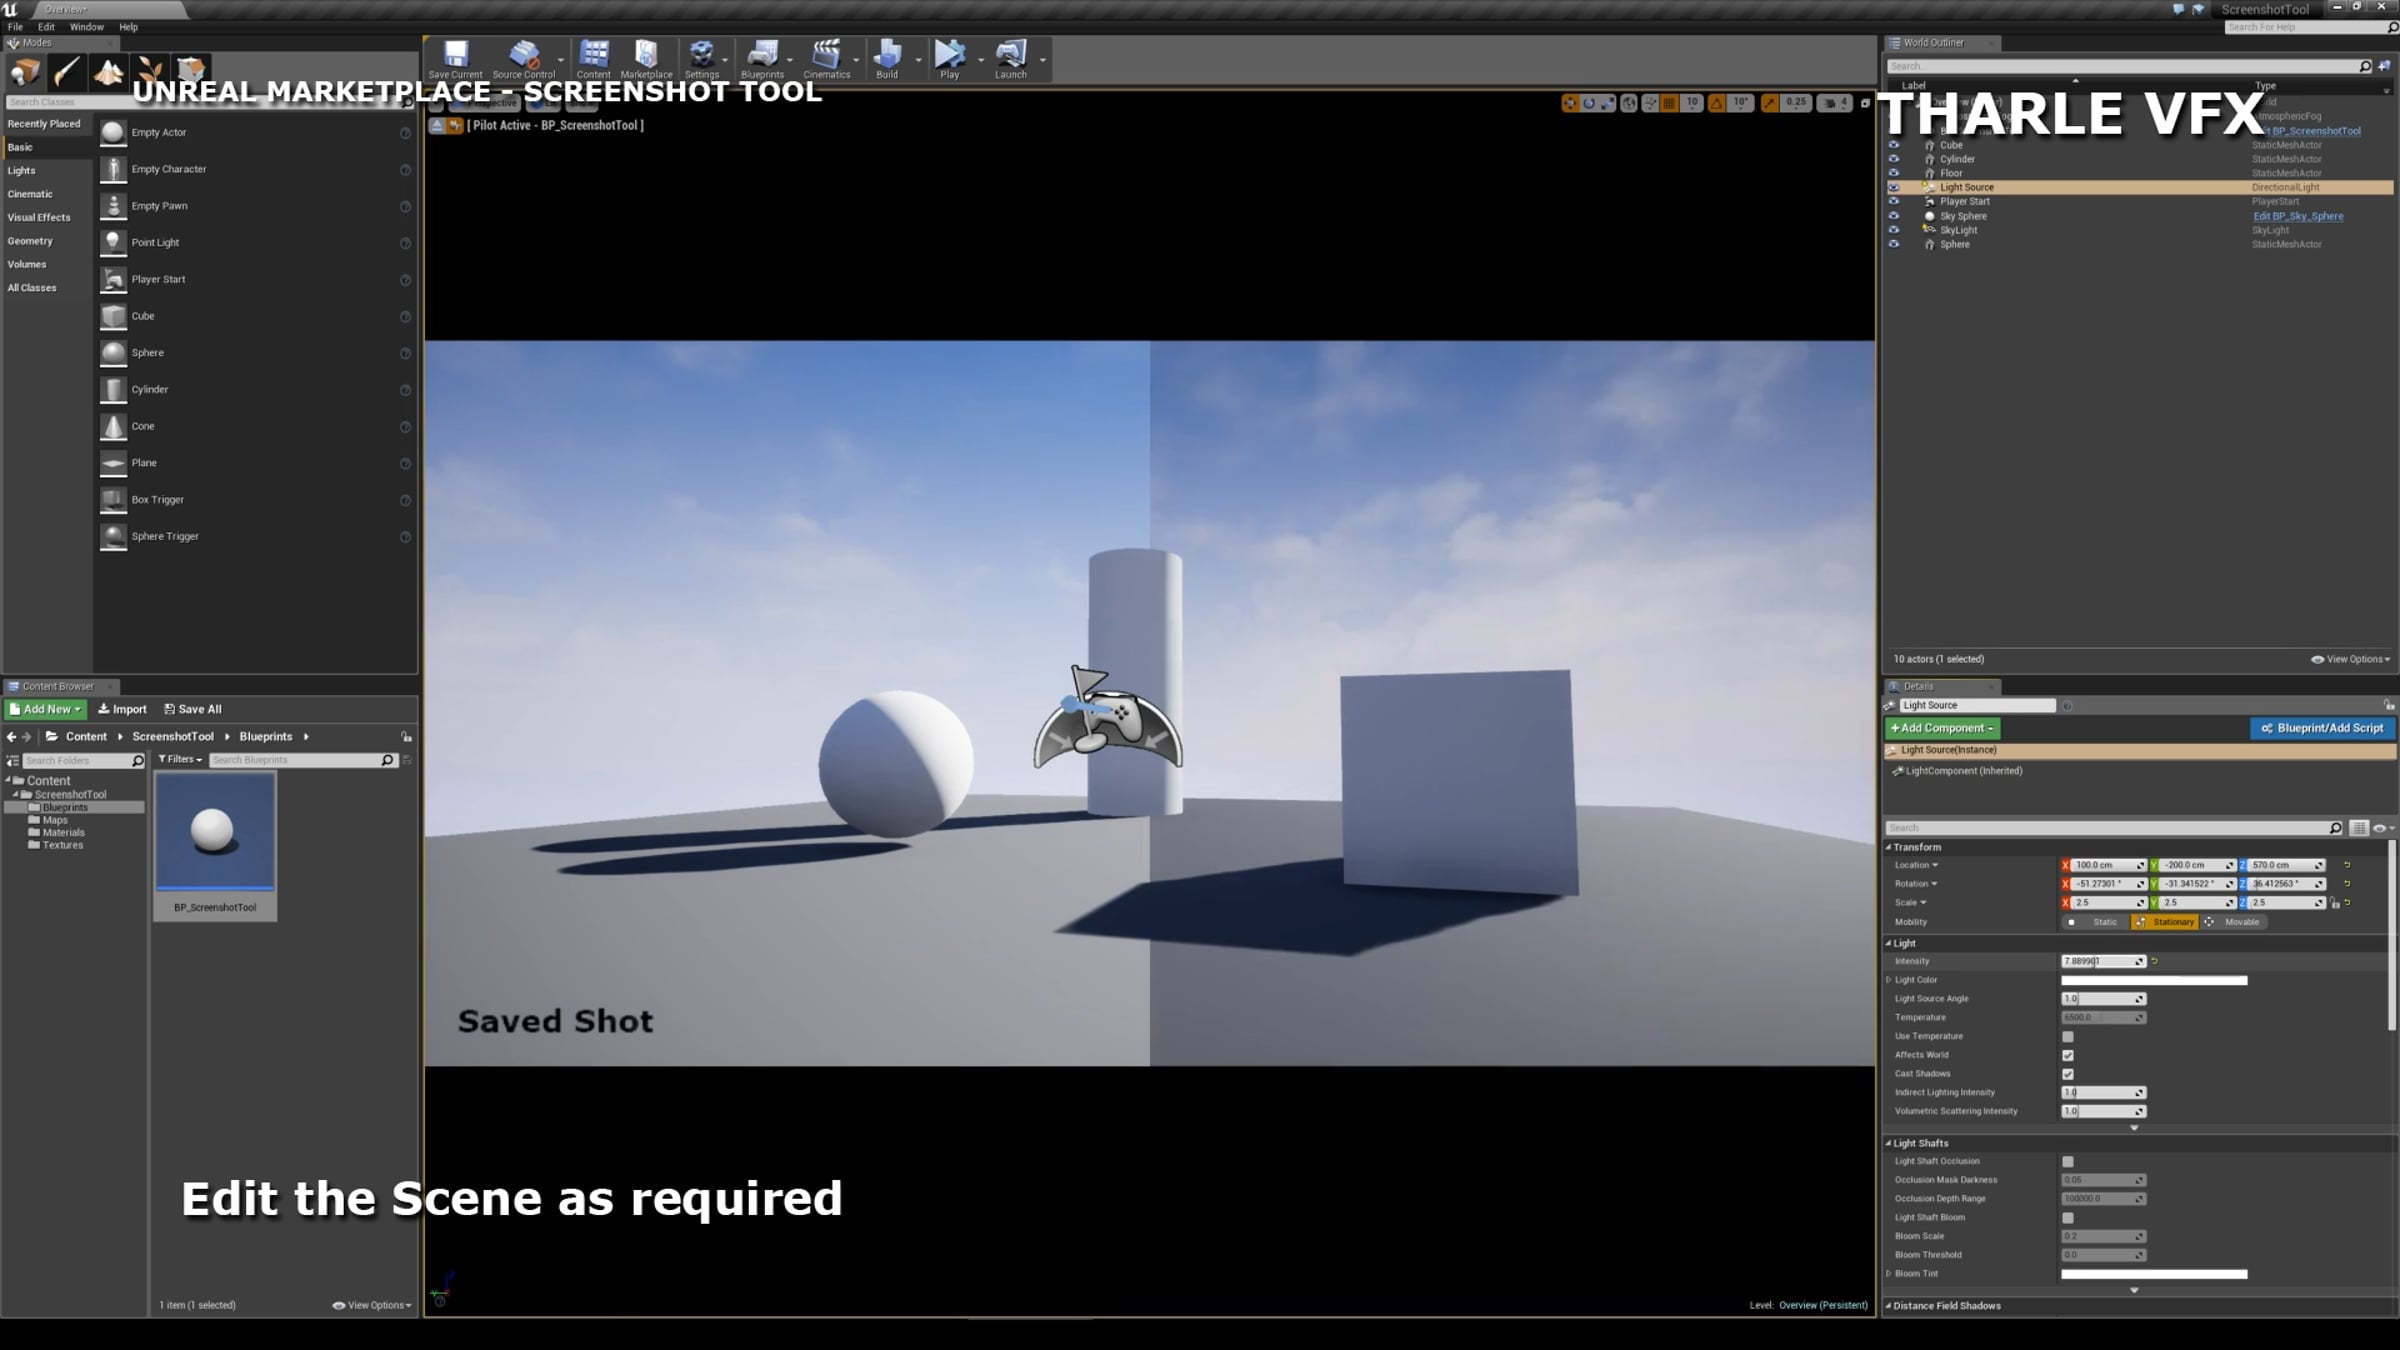The image size is (2400, 1350).
Task: Open the Marketplace toolbar icon
Action: coord(646,58)
